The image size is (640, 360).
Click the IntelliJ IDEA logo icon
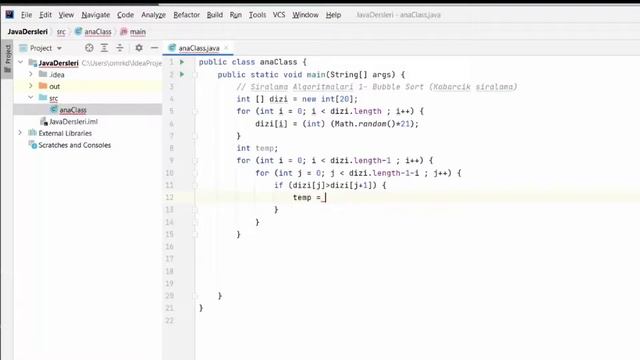click(9, 15)
